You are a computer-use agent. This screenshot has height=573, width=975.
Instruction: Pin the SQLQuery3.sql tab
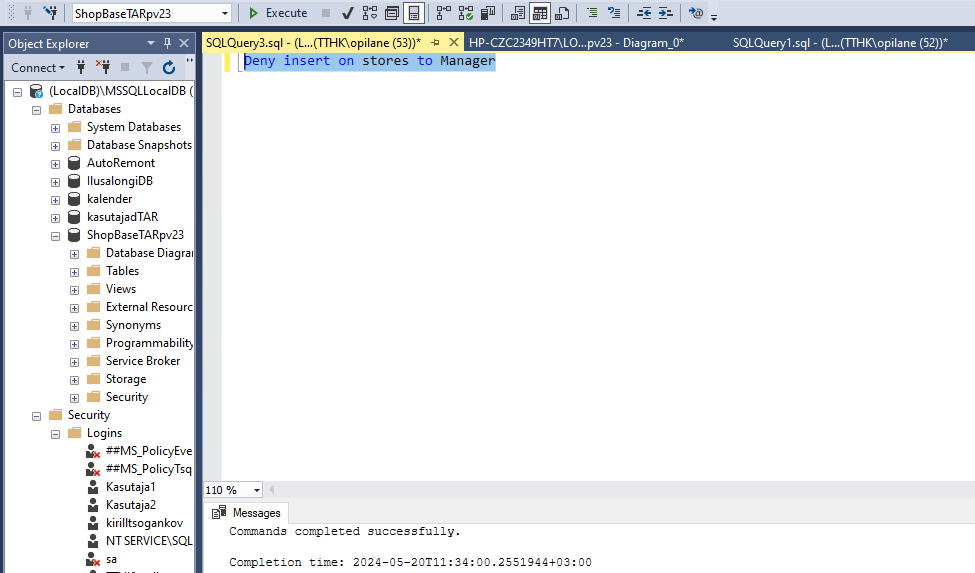(435, 43)
